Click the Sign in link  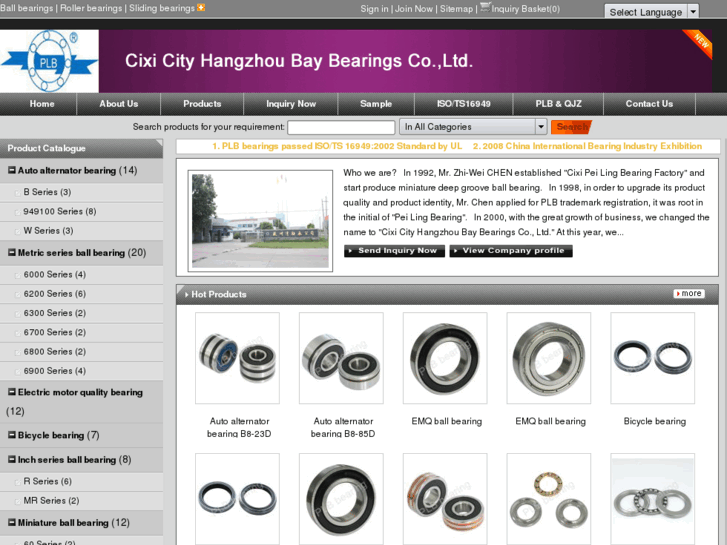[375, 9]
